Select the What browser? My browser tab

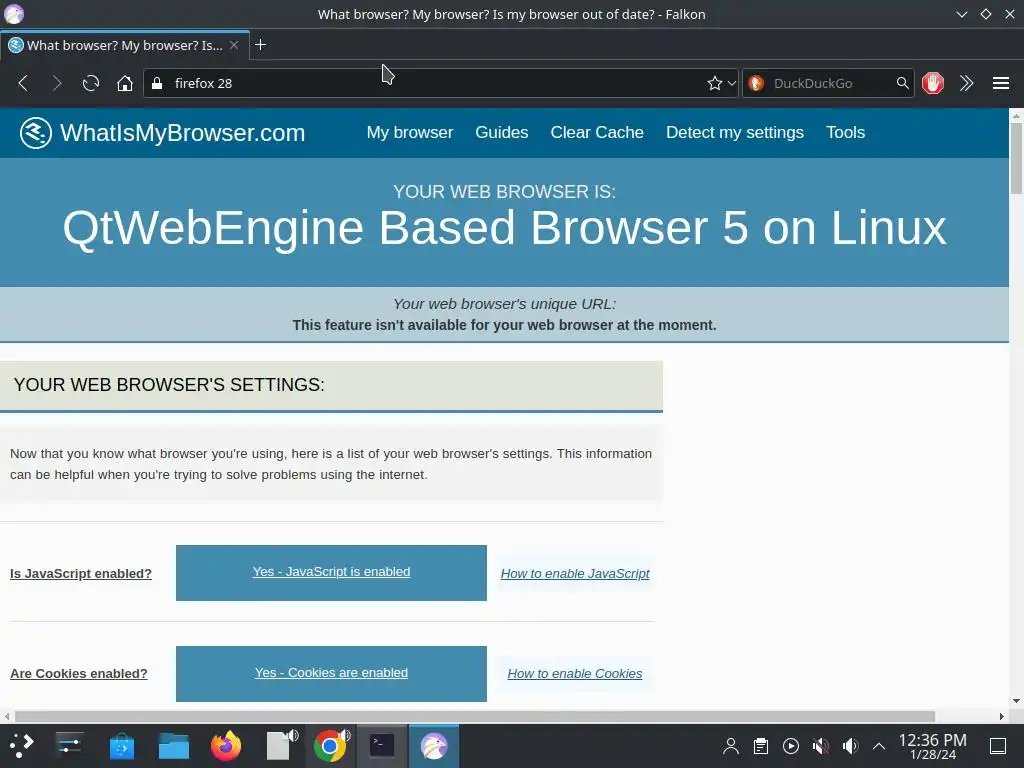[125, 45]
